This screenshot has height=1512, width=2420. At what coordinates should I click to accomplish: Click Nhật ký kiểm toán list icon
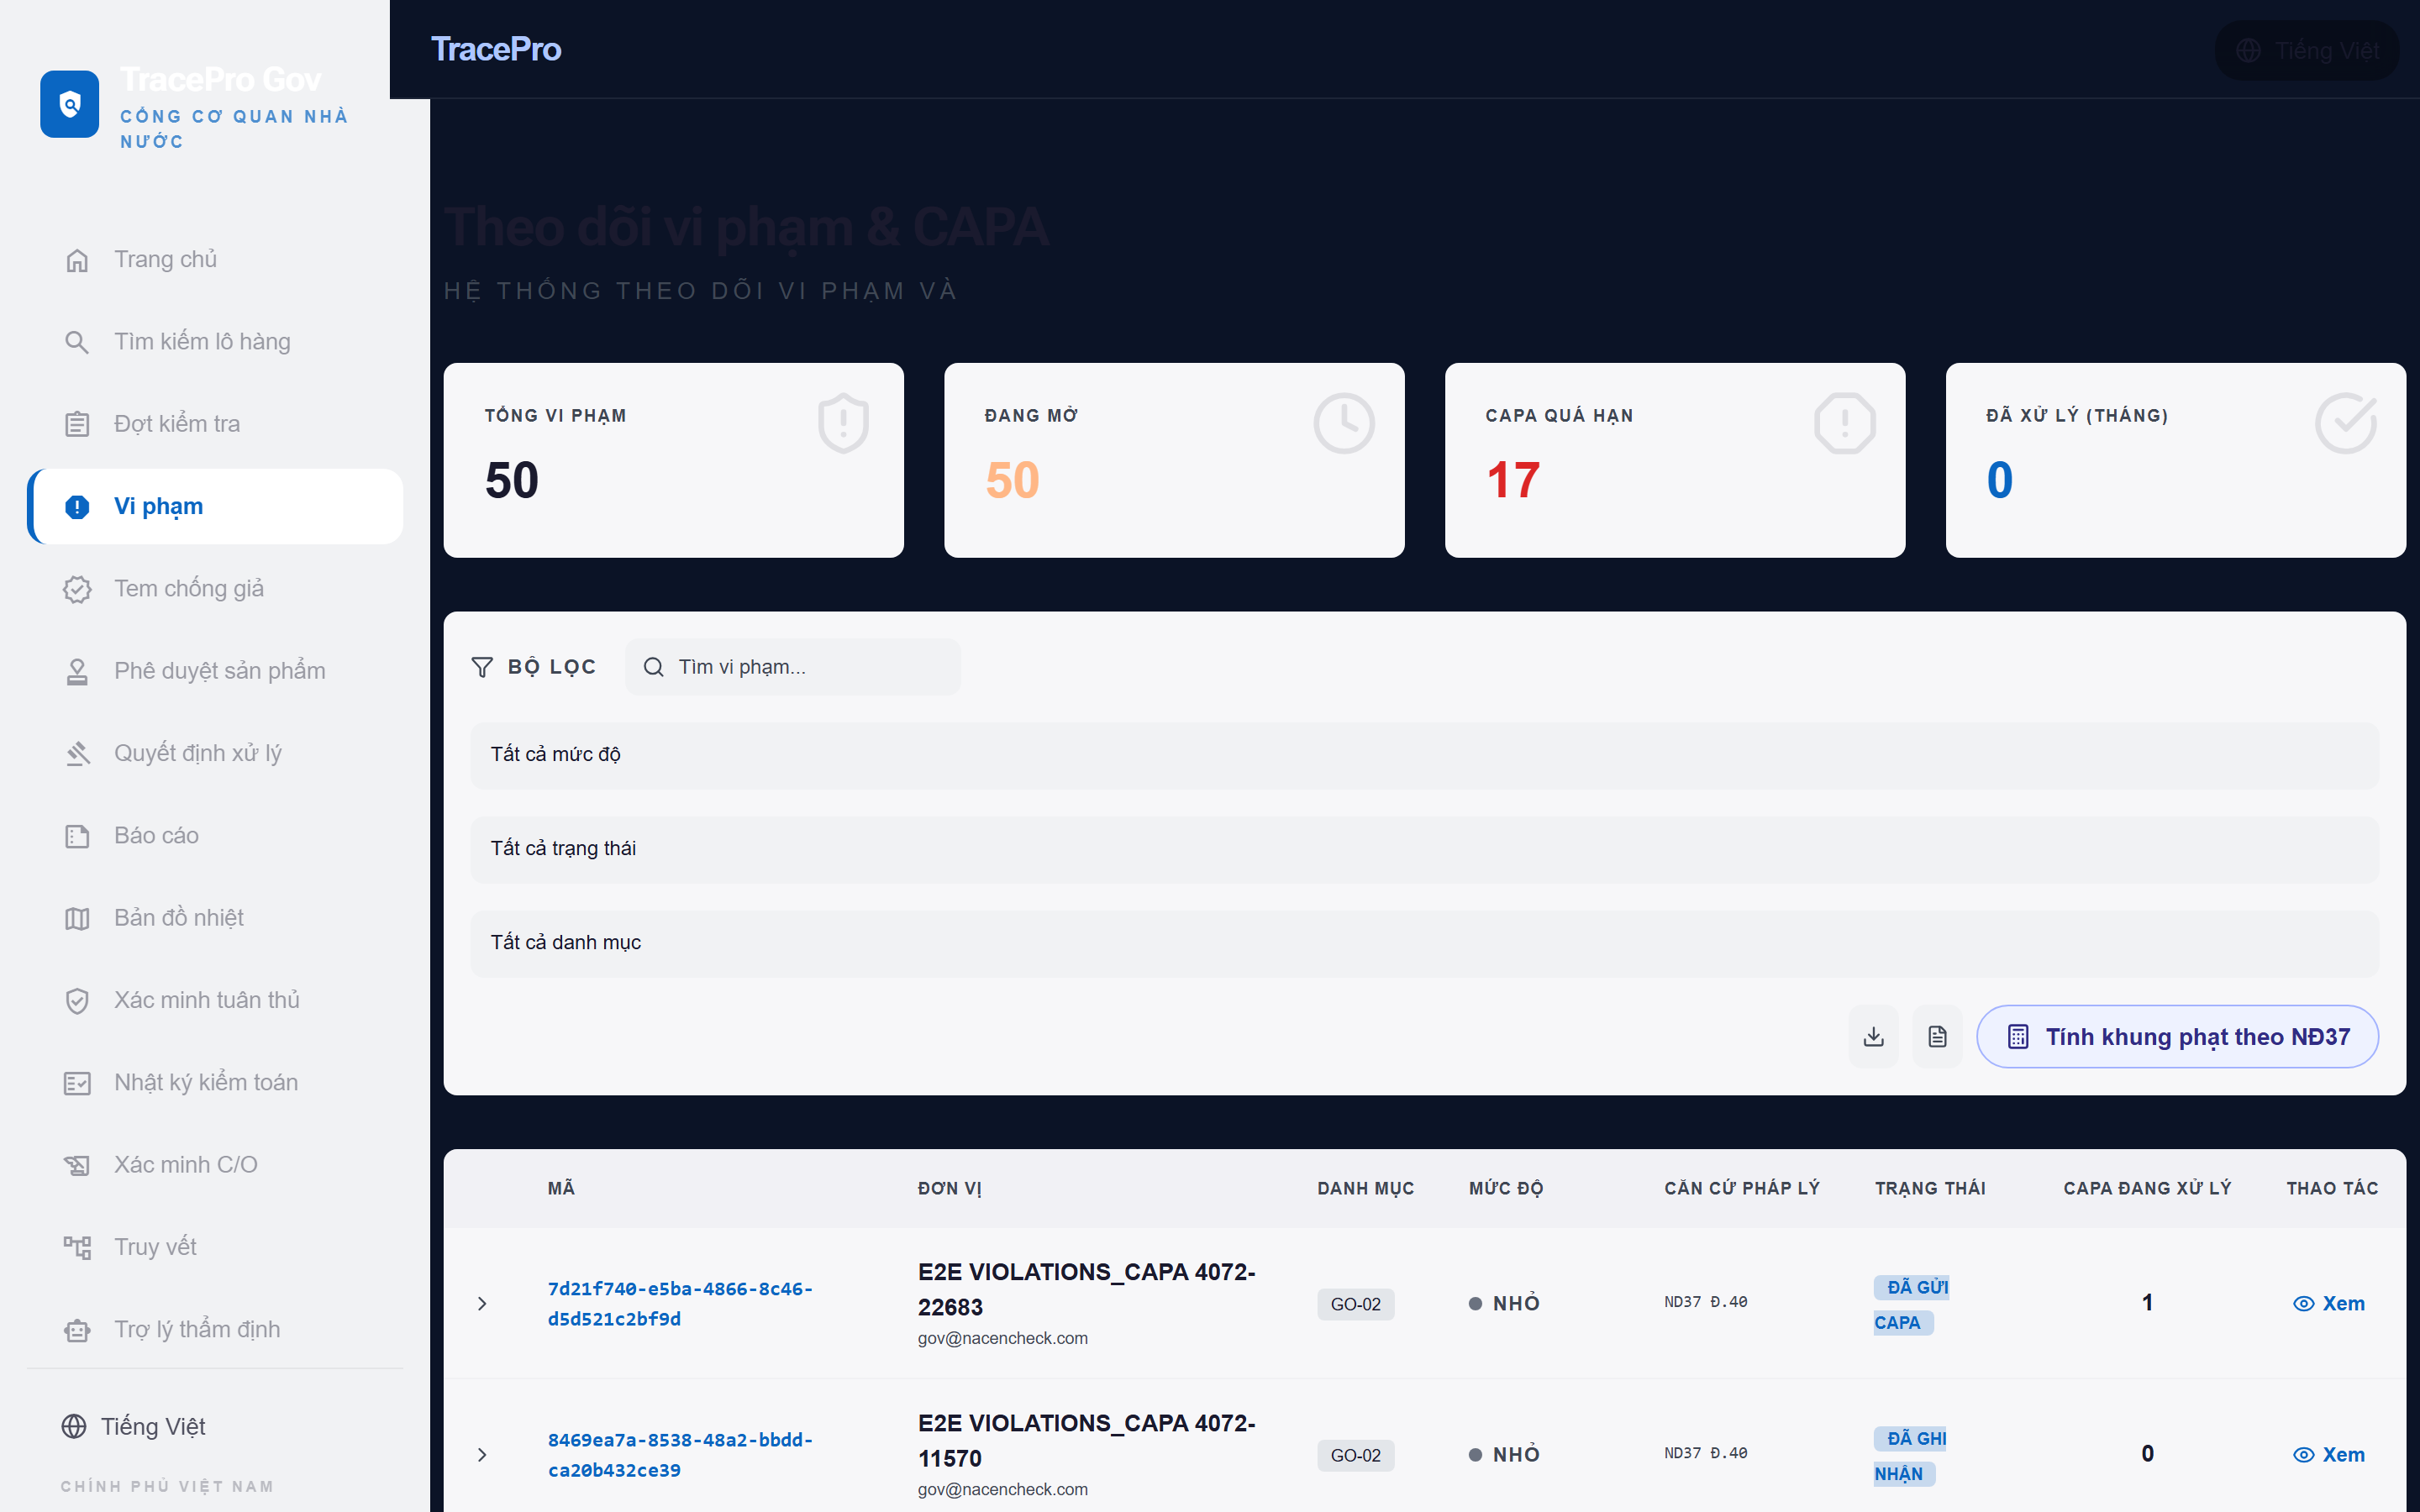click(x=77, y=1083)
